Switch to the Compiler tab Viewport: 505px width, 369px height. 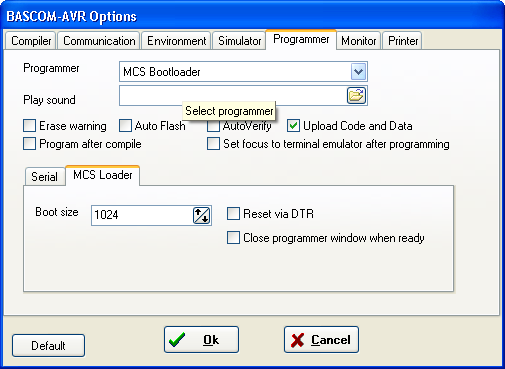31,41
